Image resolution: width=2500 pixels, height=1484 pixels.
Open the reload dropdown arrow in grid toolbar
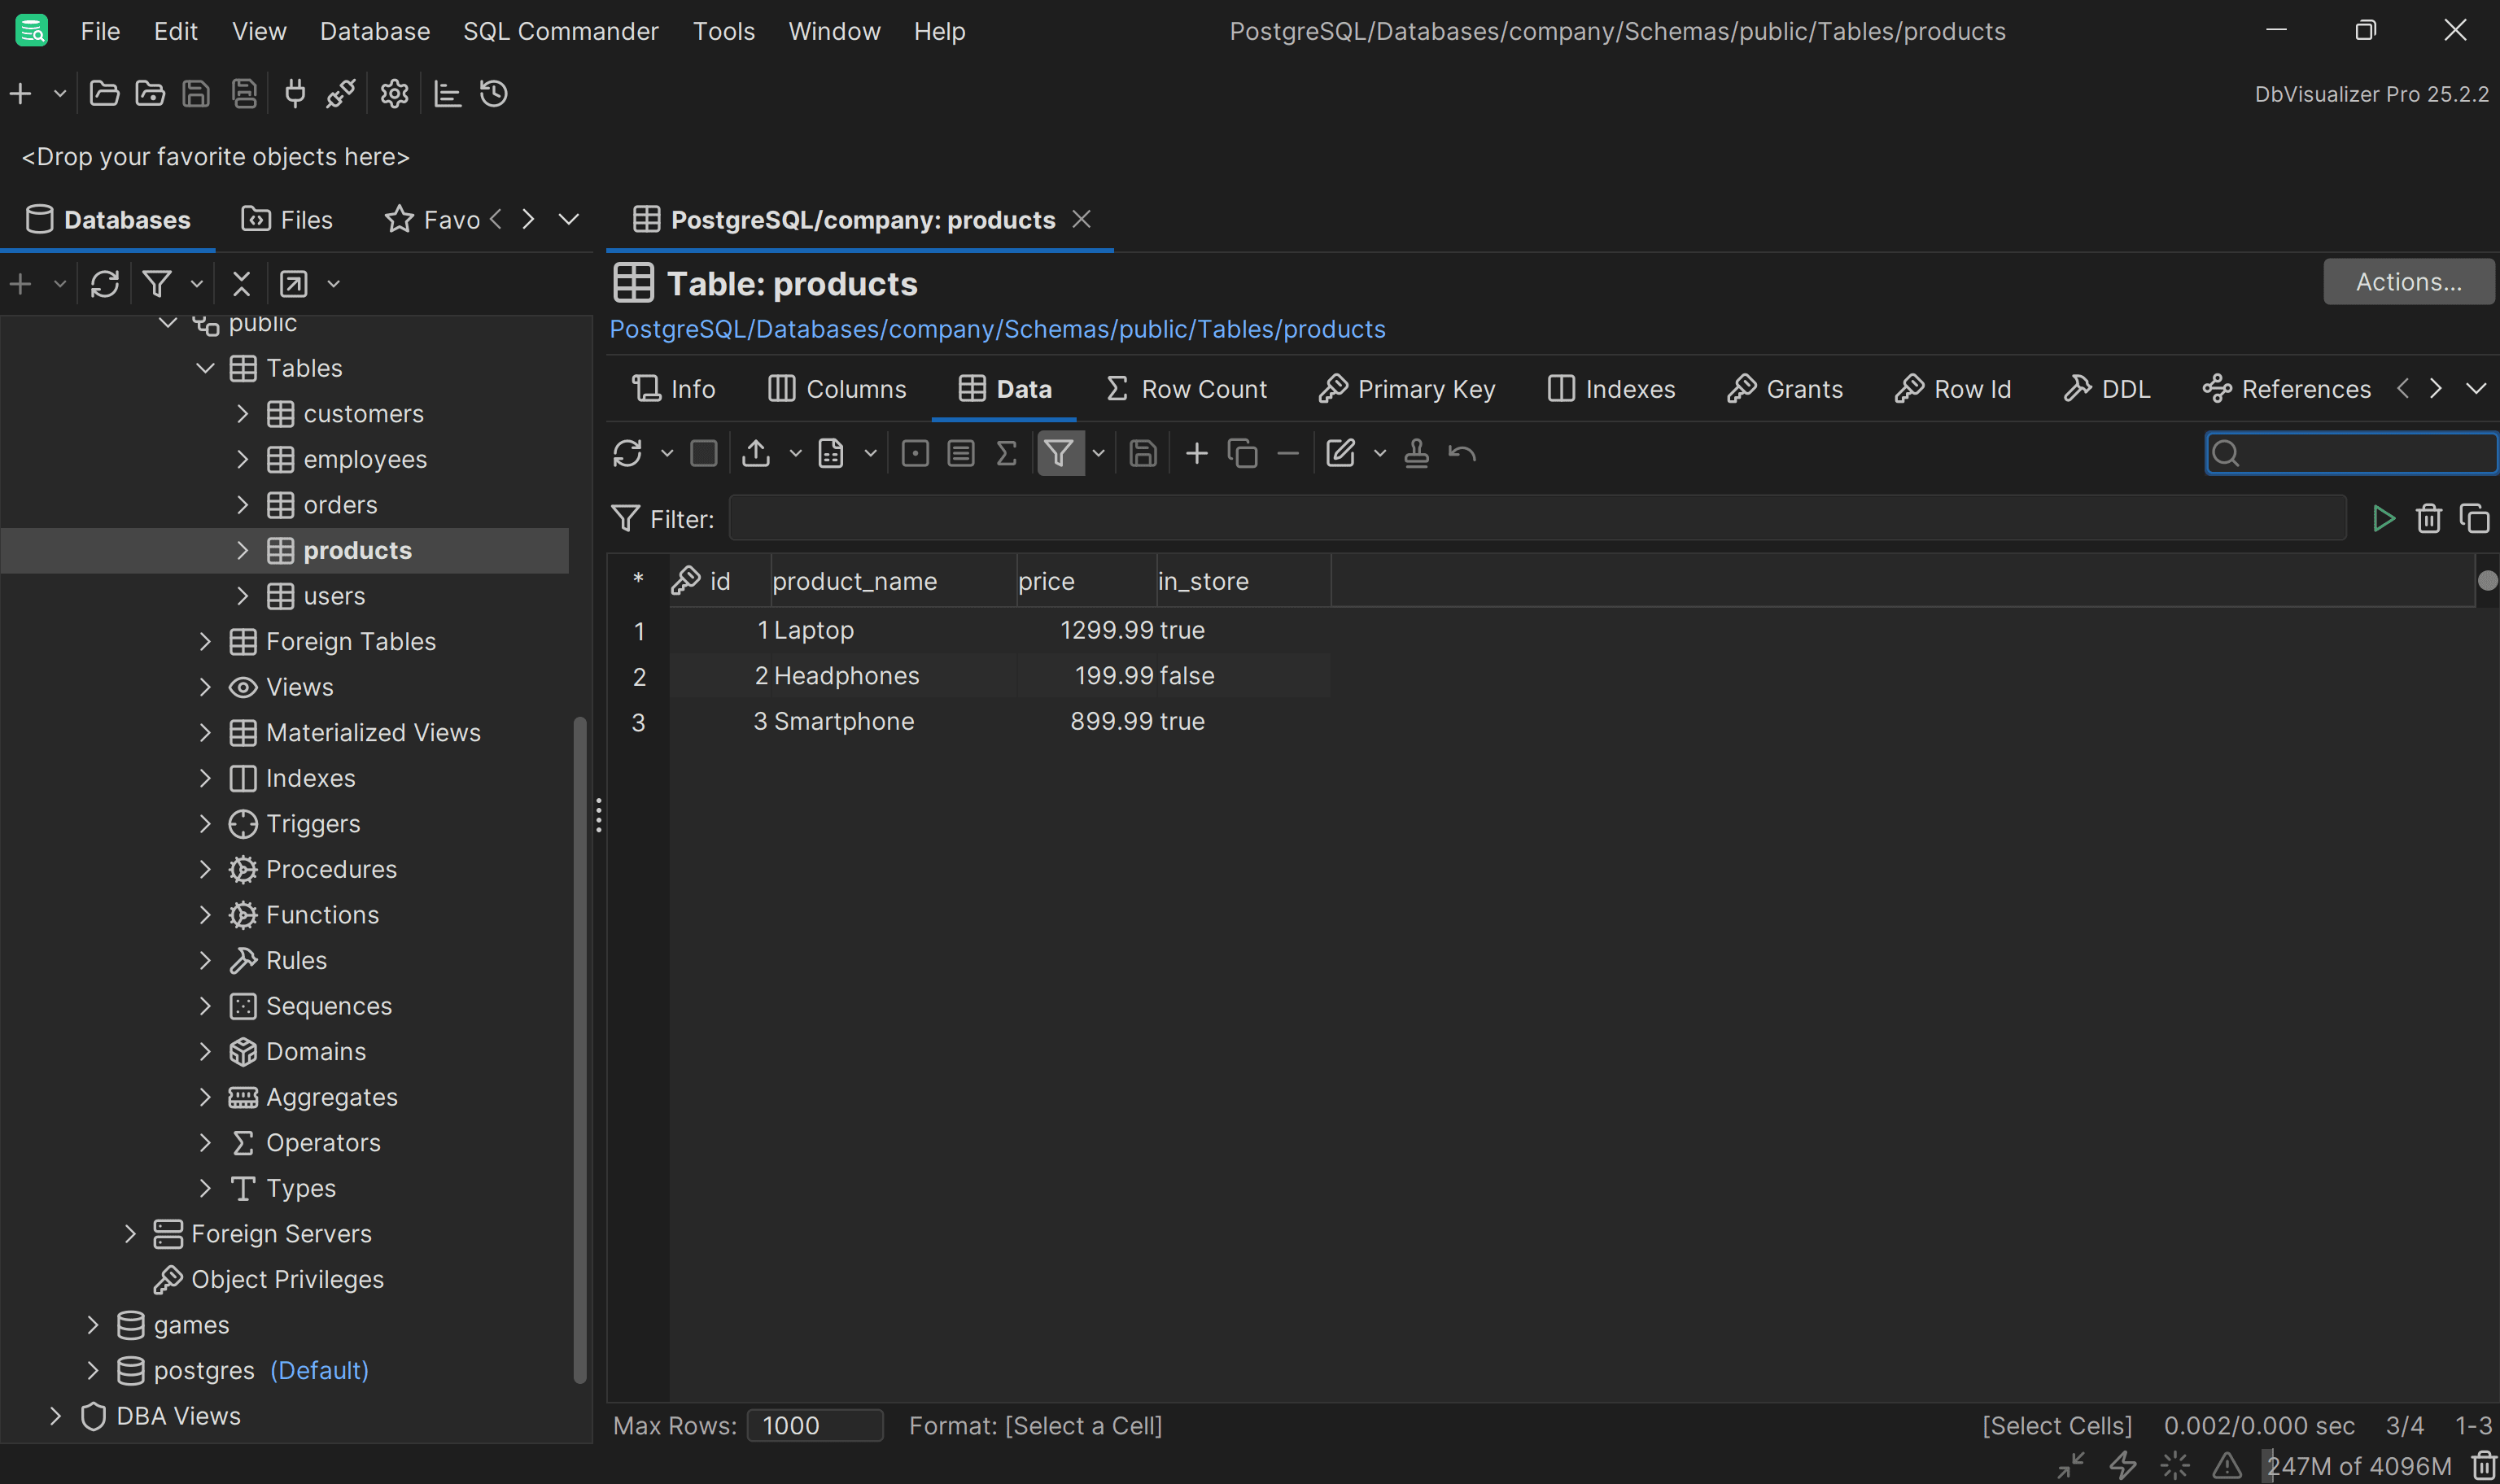coord(666,454)
